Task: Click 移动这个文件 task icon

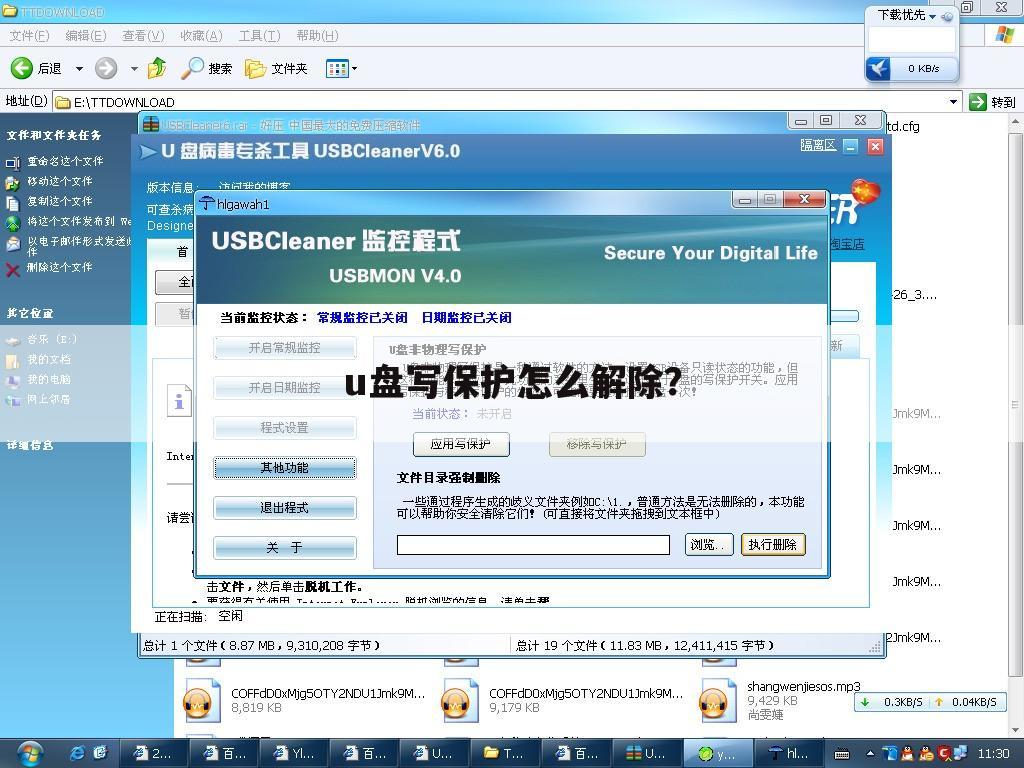Action: [12, 182]
